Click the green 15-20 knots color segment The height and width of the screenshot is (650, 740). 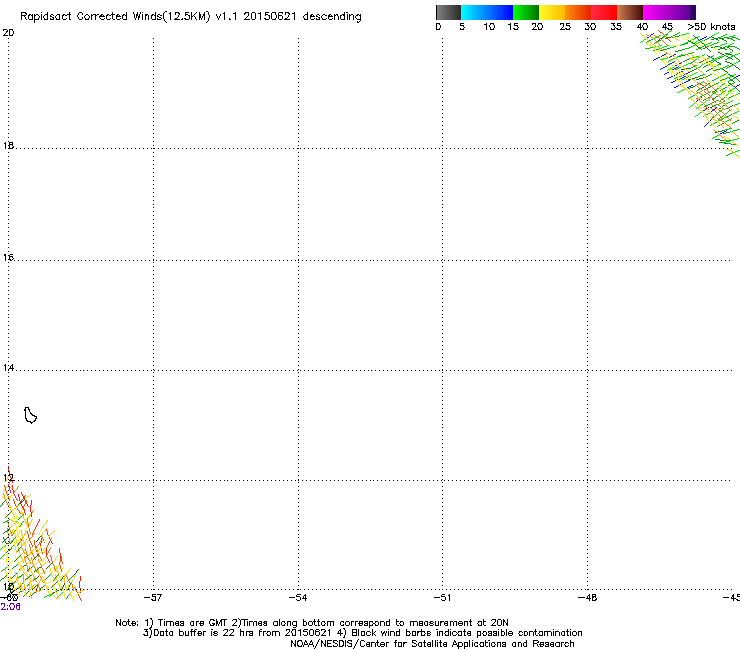click(526, 12)
